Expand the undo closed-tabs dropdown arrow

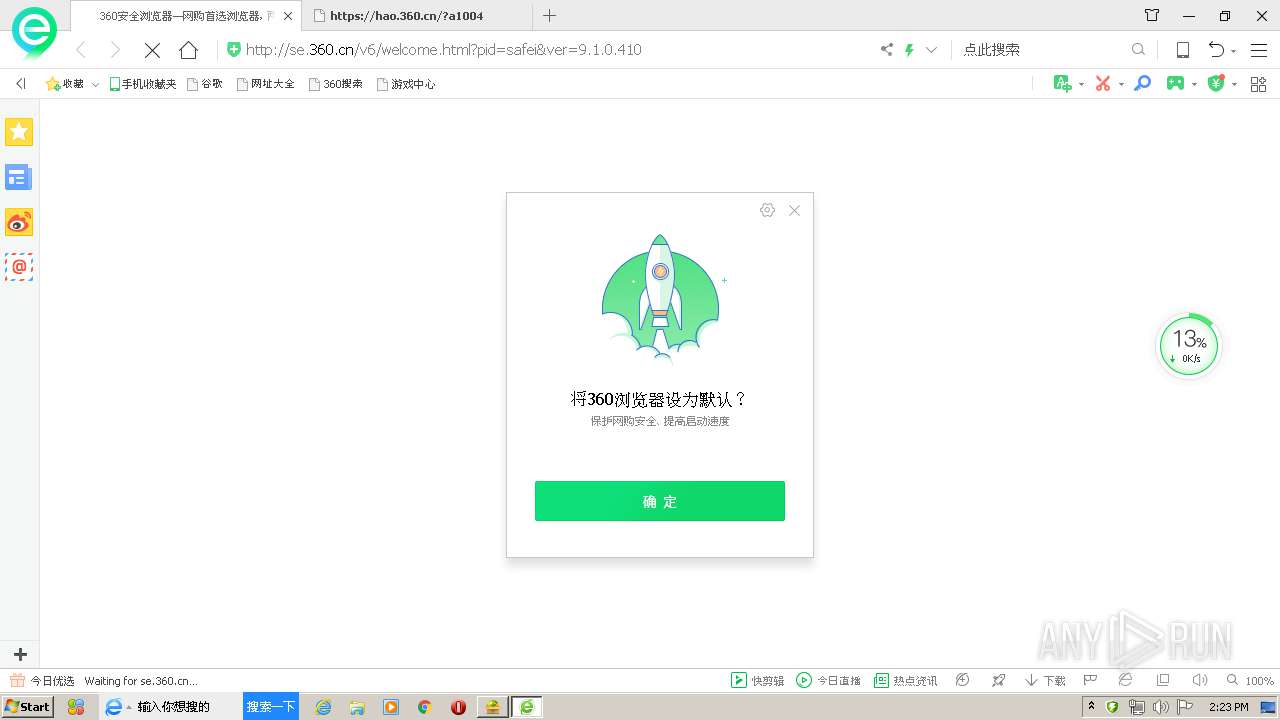click(1233, 51)
